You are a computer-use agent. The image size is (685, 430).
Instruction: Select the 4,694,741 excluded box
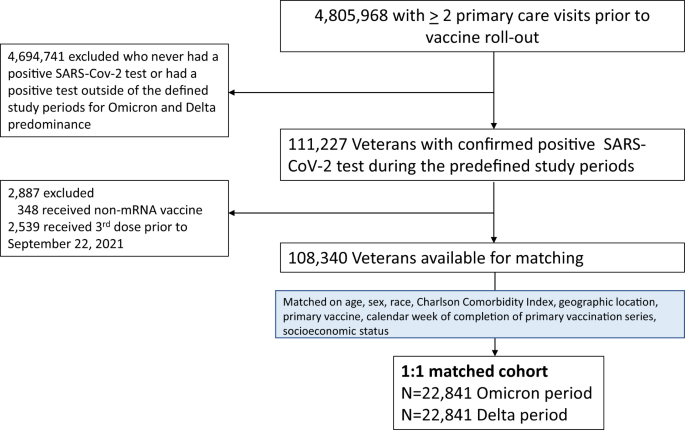116,89
